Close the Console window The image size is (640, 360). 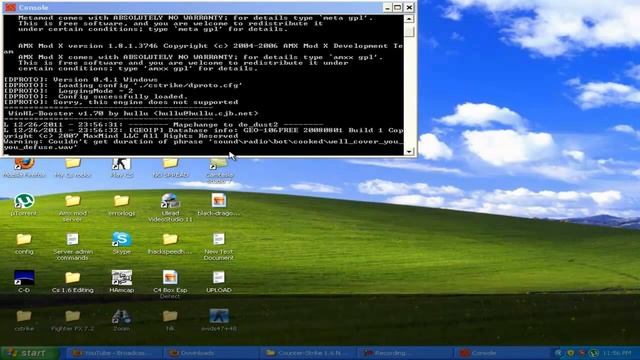[409, 7]
